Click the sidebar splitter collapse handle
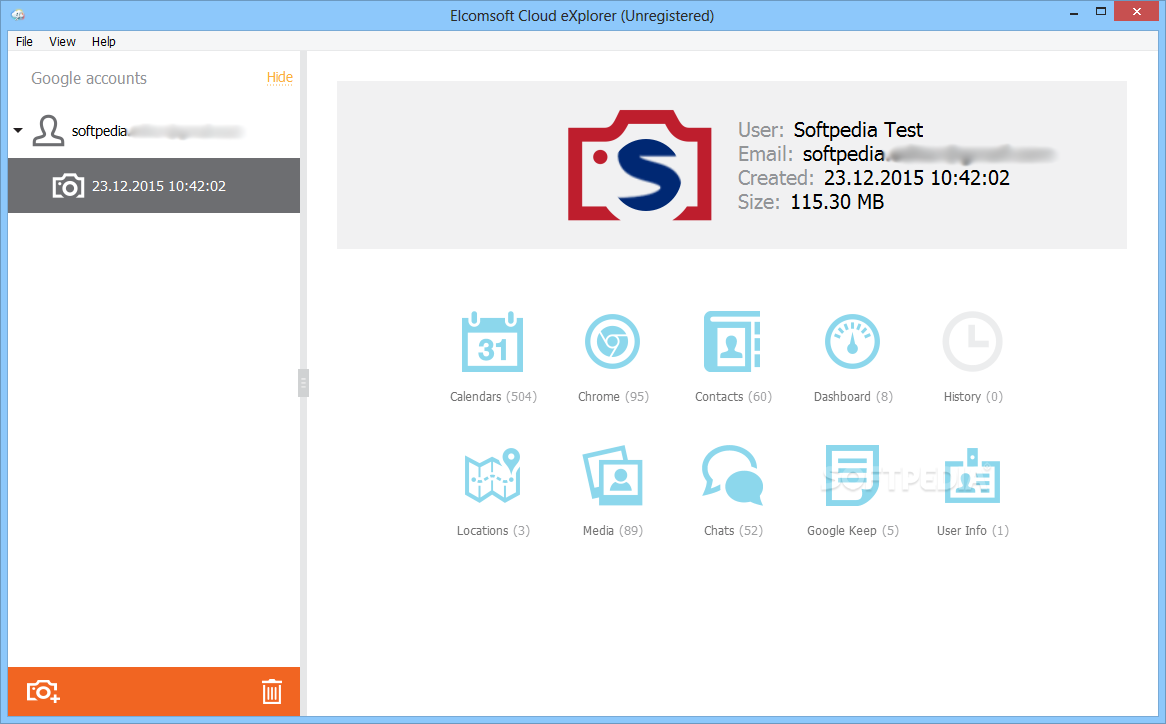Image resolution: width=1166 pixels, height=724 pixels. point(303,383)
